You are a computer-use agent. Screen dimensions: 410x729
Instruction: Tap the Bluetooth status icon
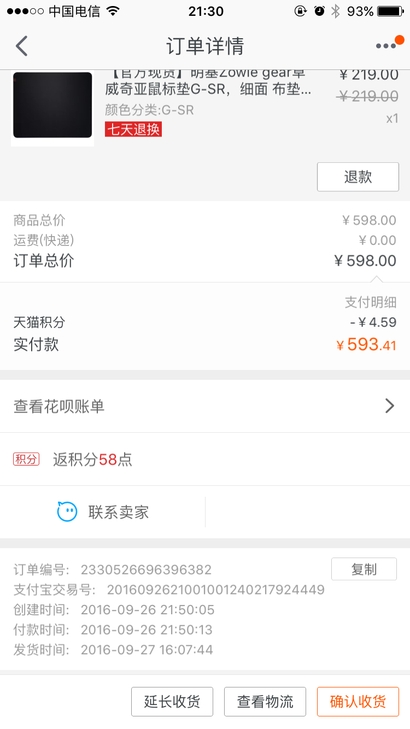coord(335,11)
